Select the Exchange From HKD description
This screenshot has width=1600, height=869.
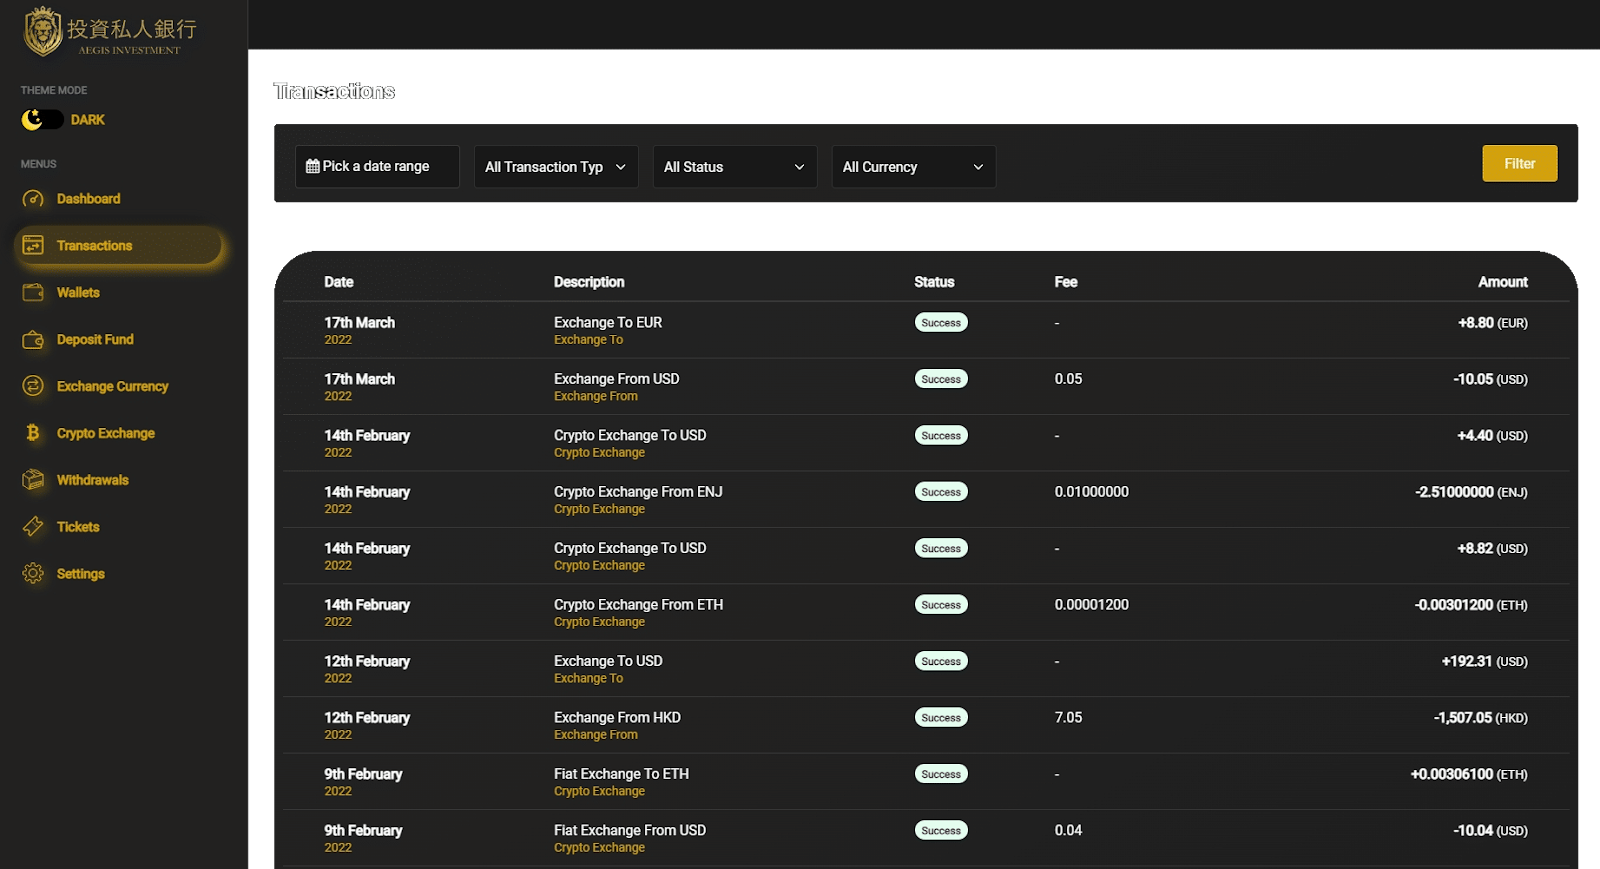coord(617,718)
